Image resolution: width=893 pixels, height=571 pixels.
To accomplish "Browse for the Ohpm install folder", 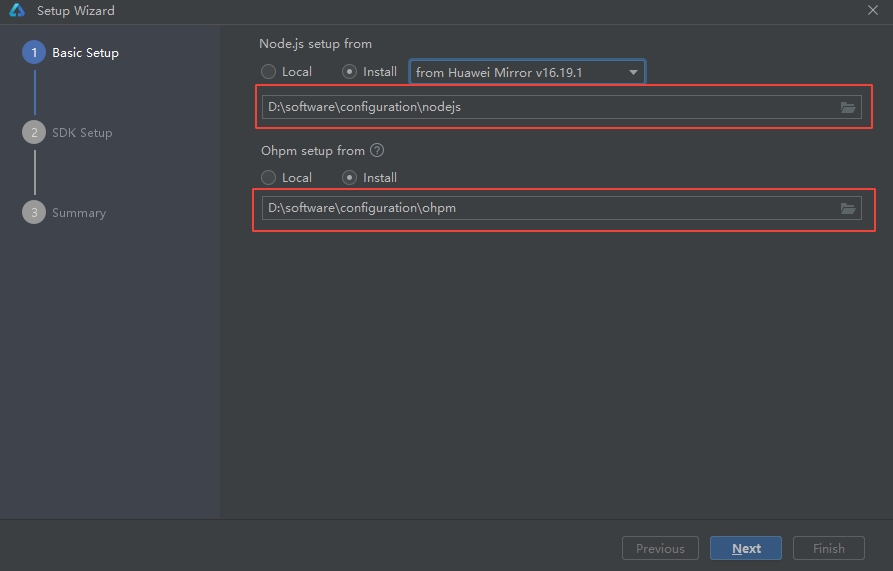I will (x=848, y=208).
